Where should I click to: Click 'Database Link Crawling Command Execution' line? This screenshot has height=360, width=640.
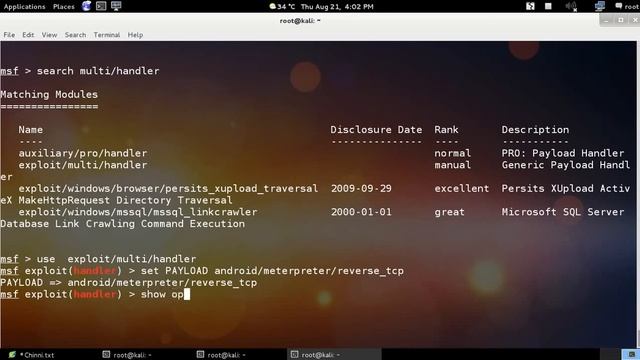point(122,224)
